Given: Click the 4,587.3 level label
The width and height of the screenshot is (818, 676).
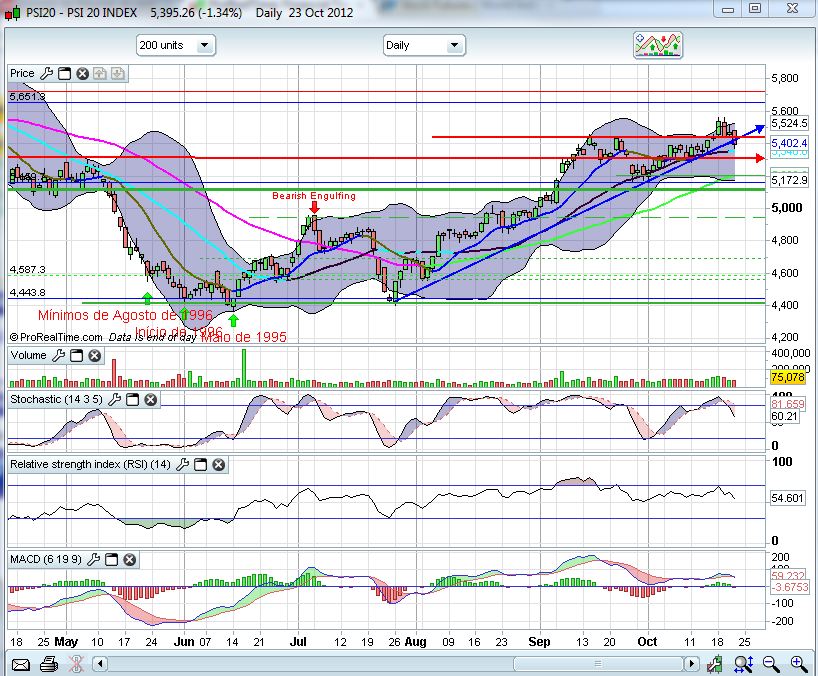Looking at the screenshot, I should tap(27, 270).
